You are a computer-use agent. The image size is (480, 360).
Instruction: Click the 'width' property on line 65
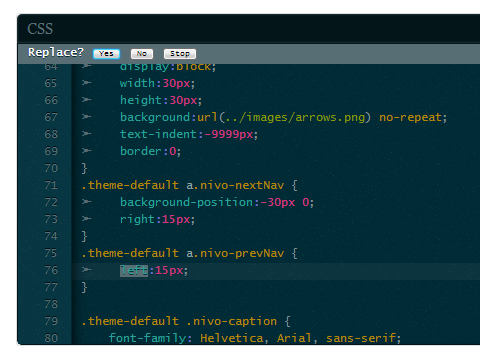pos(137,83)
